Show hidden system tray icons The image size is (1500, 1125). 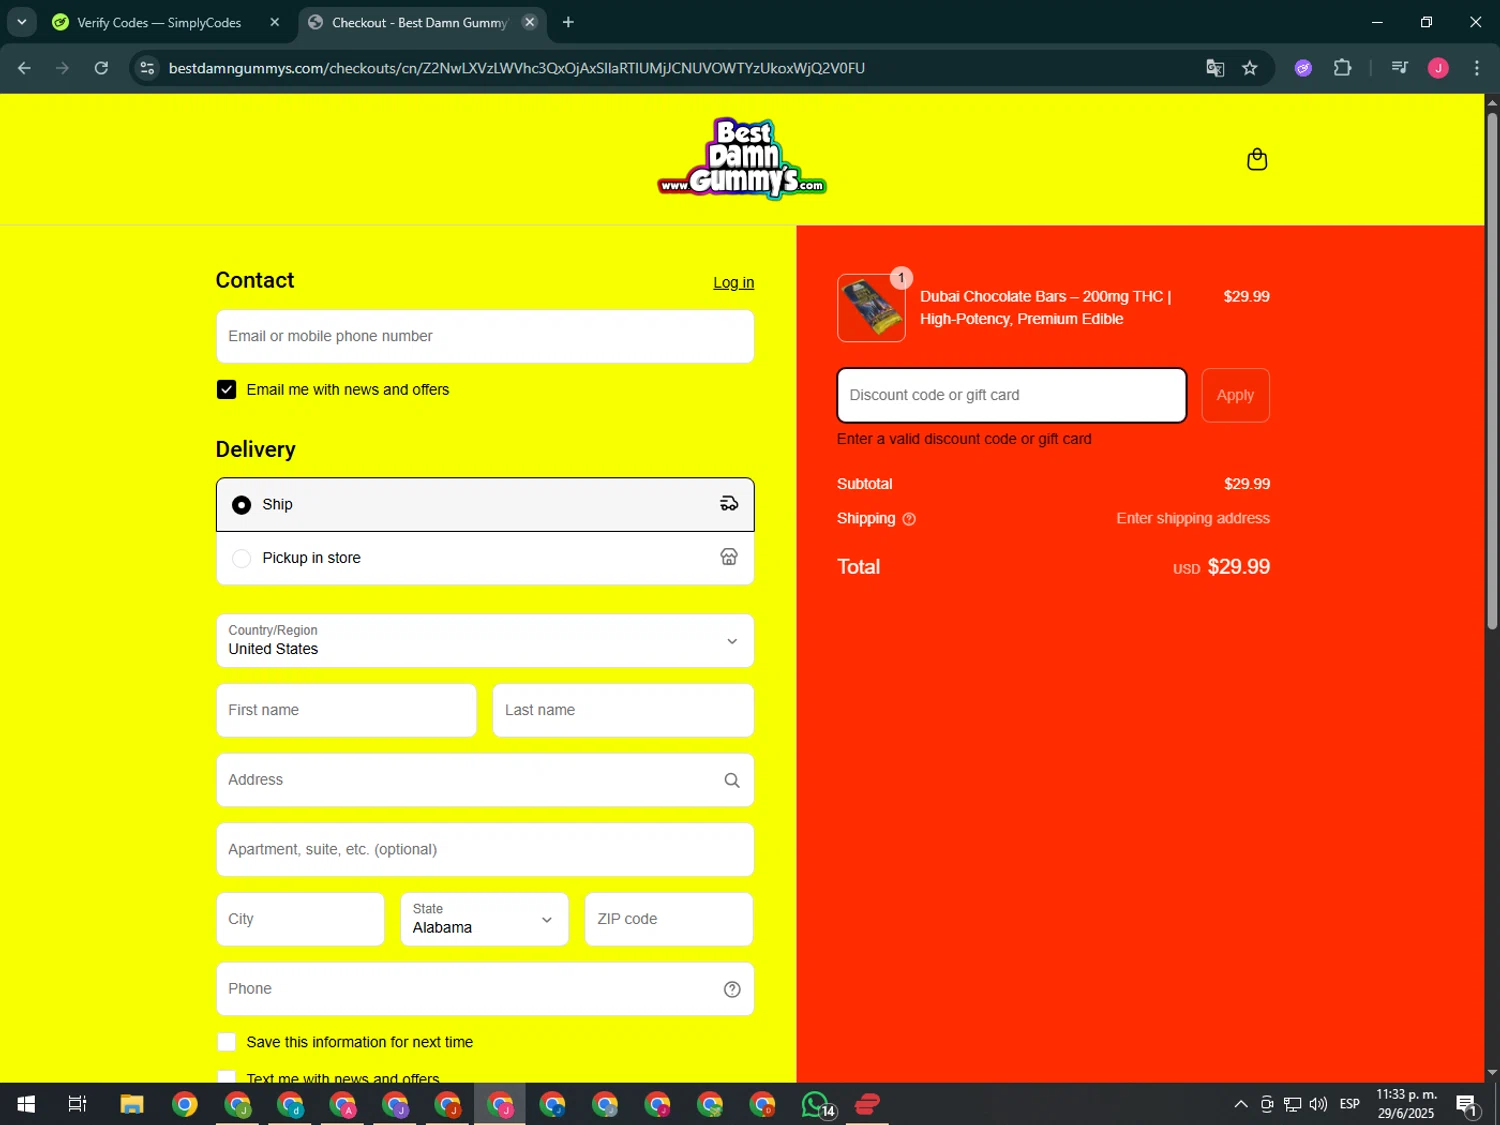pyautogui.click(x=1240, y=1104)
